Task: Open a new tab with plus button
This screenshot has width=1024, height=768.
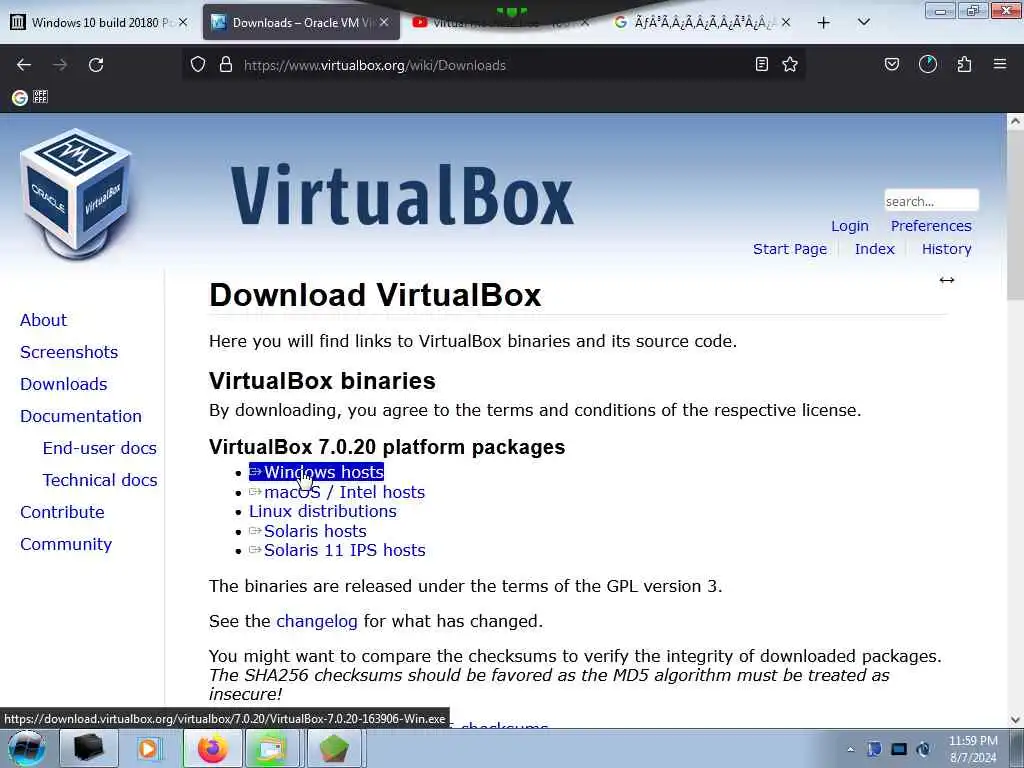Action: coord(824,23)
